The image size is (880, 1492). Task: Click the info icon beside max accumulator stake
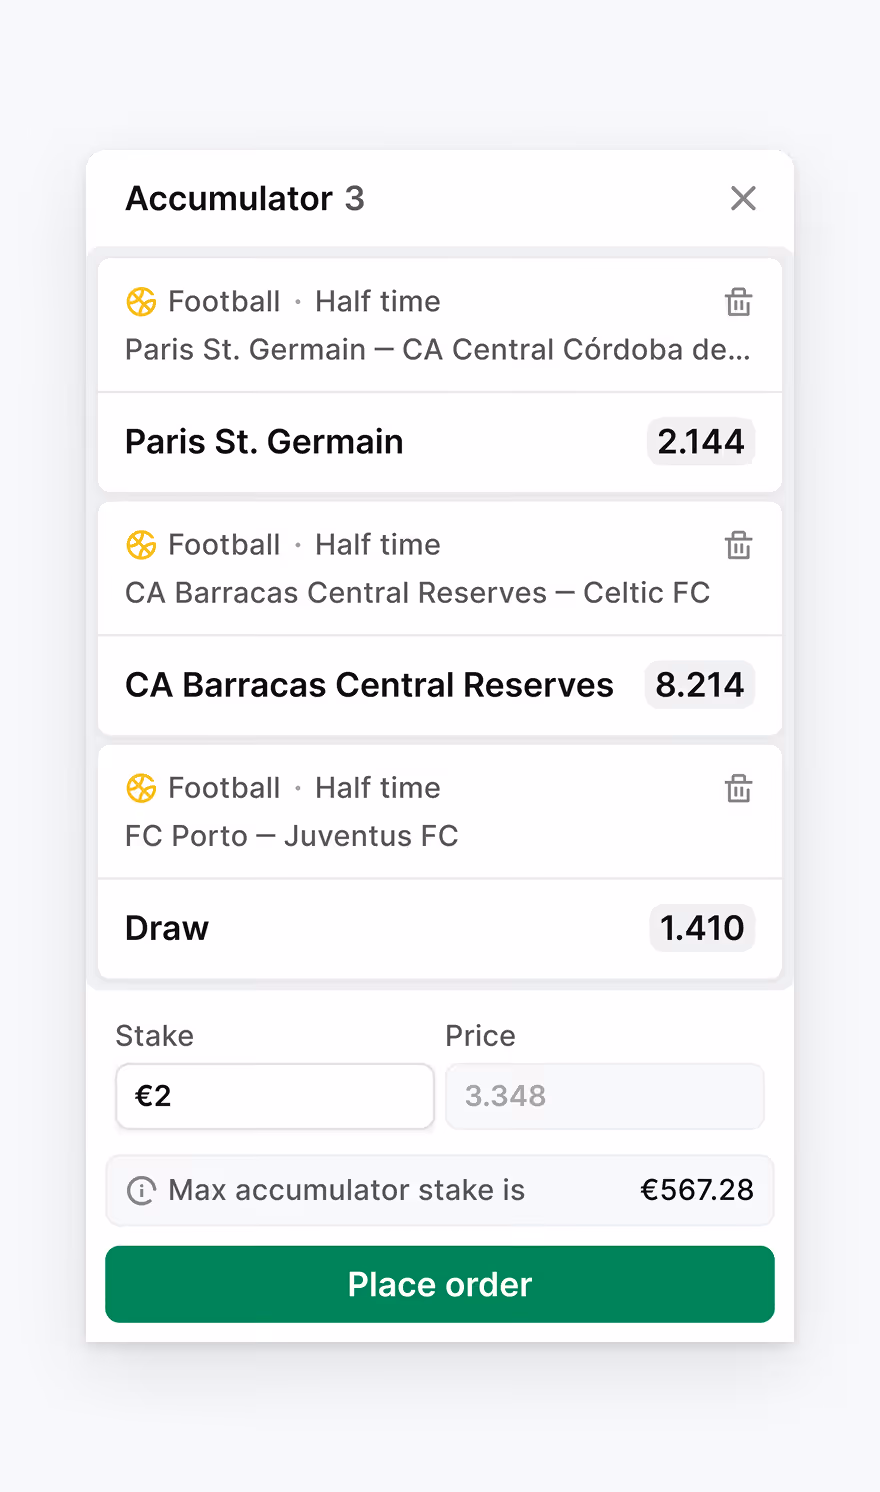(141, 1191)
